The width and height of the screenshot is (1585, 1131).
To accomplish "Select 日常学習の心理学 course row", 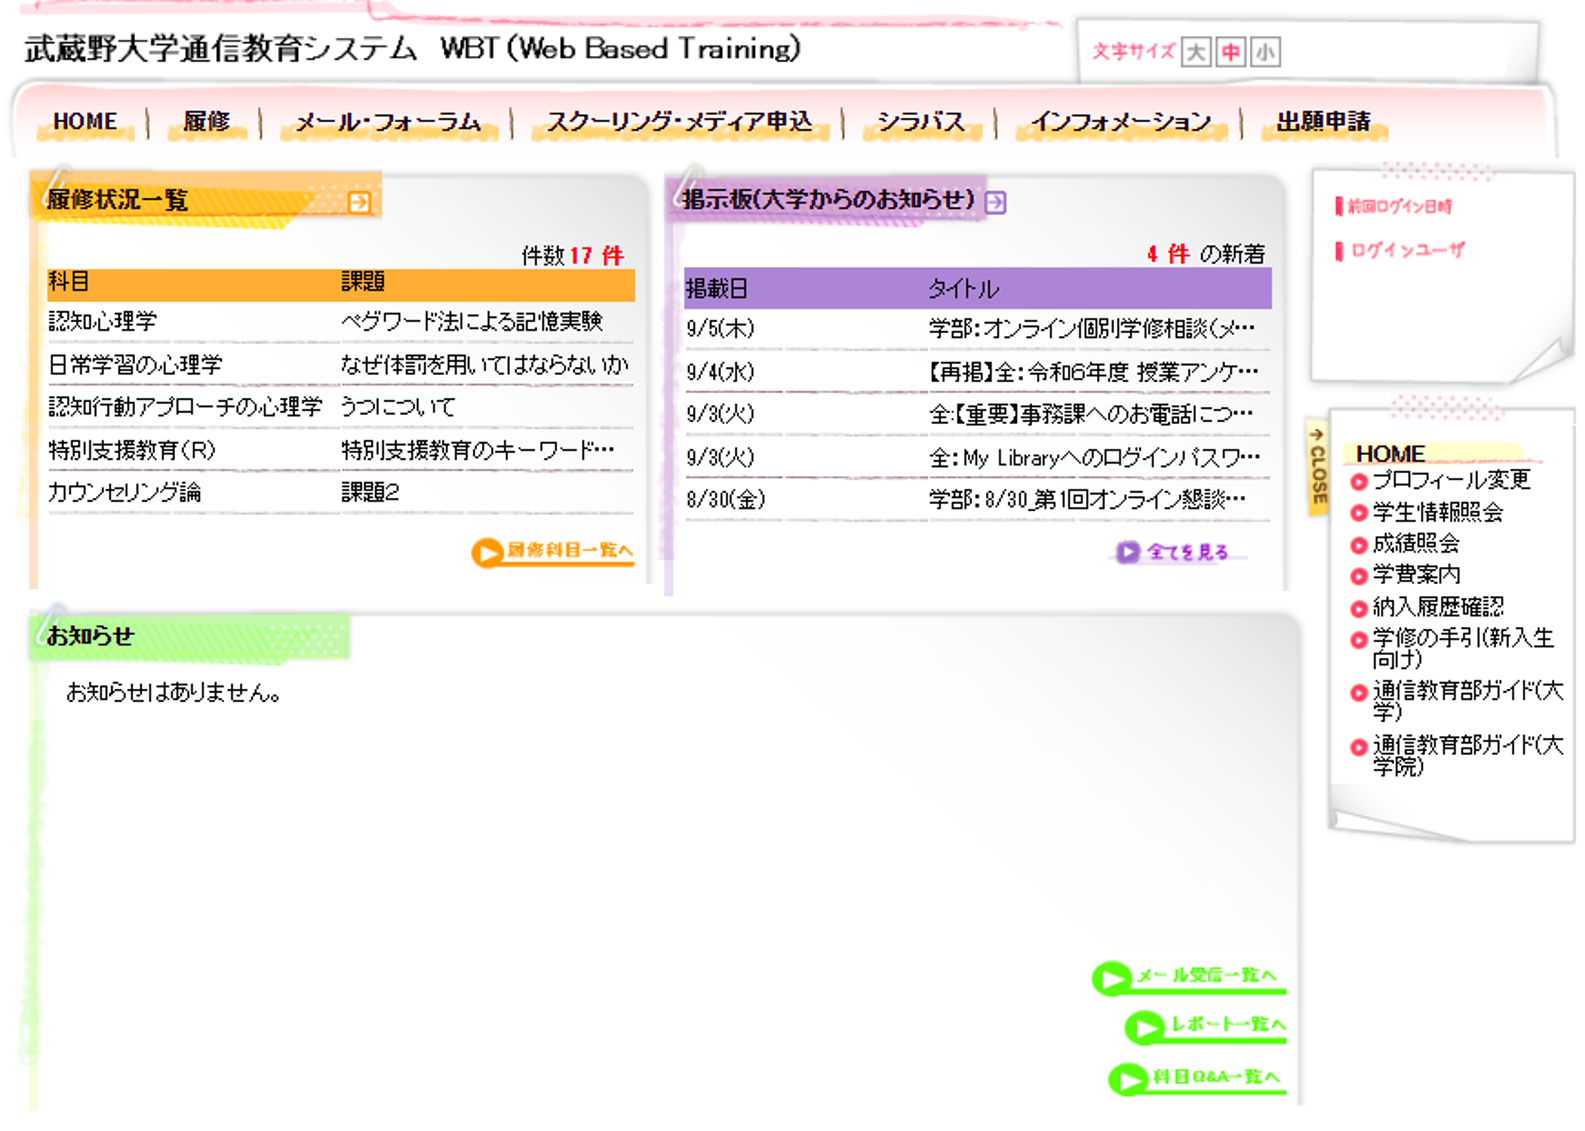I will pyautogui.click(x=135, y=365).
